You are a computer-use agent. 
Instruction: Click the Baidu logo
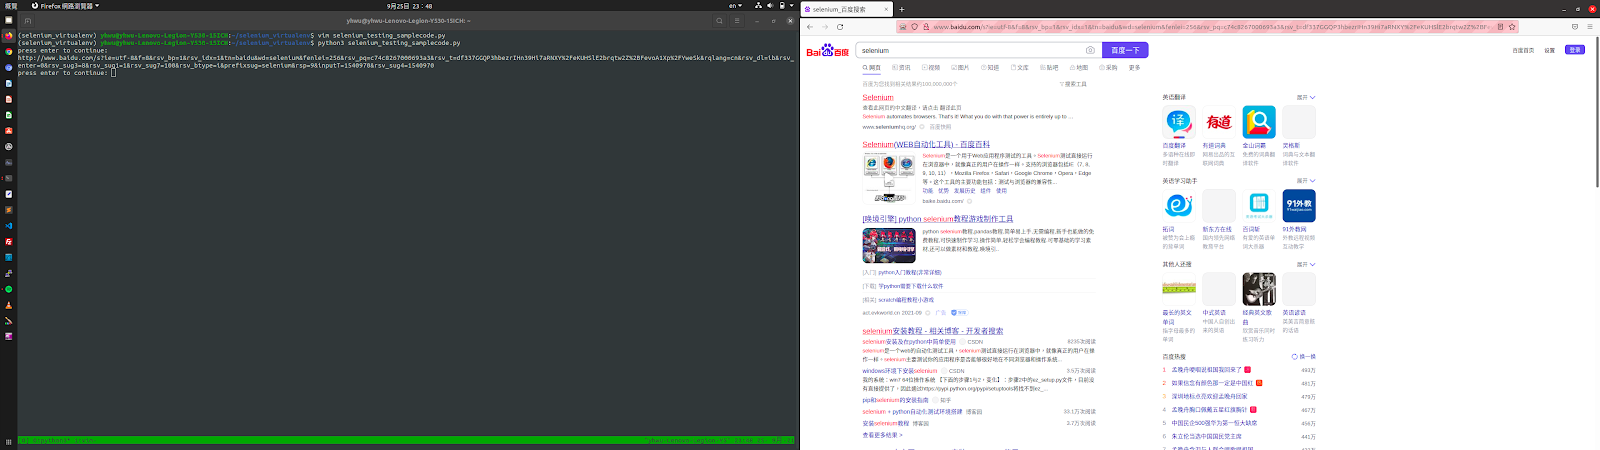[x=828, y=50]
